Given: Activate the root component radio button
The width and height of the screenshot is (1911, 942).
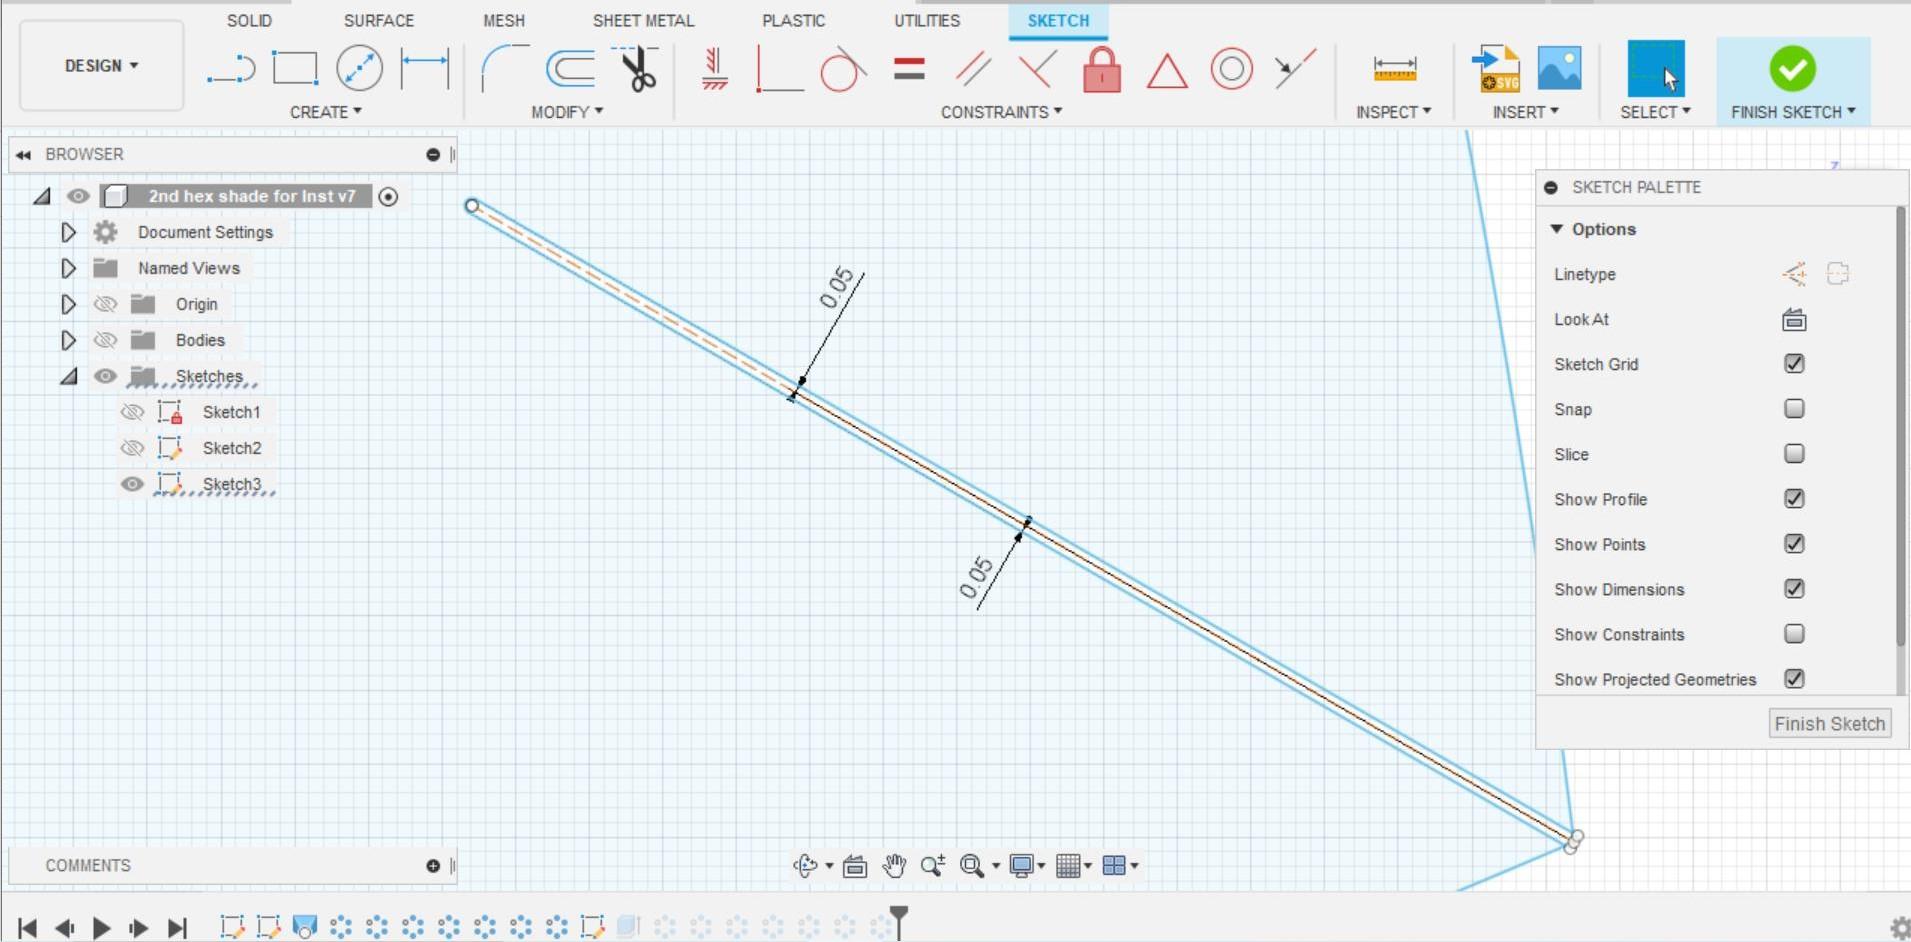Looking at the screenshot, I should (x=388, y=197).
